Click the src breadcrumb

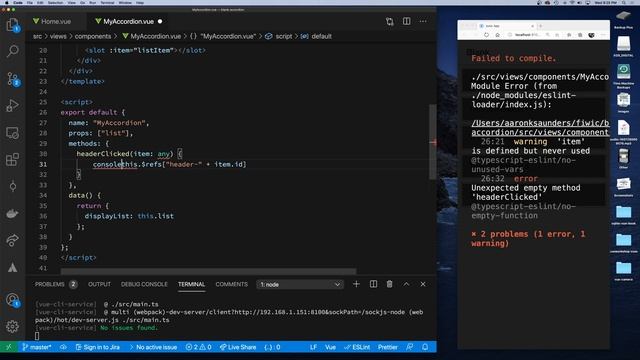pos(37,36)
